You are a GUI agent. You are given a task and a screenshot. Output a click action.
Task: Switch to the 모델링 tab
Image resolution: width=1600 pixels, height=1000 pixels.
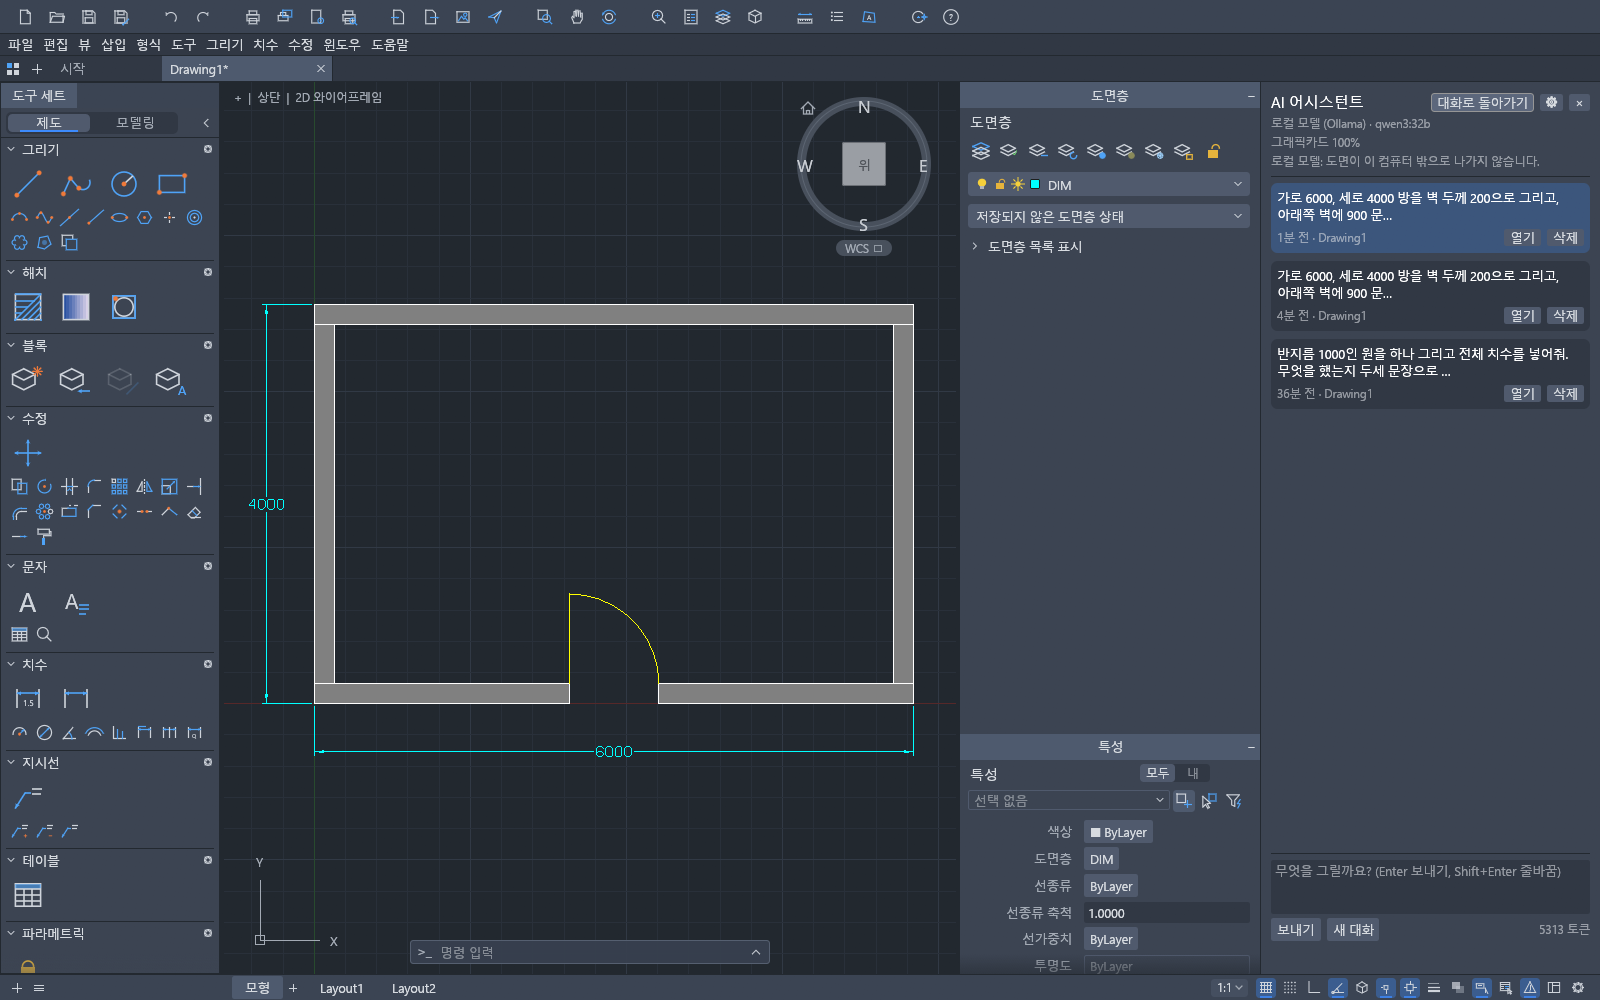pos(135,122)
